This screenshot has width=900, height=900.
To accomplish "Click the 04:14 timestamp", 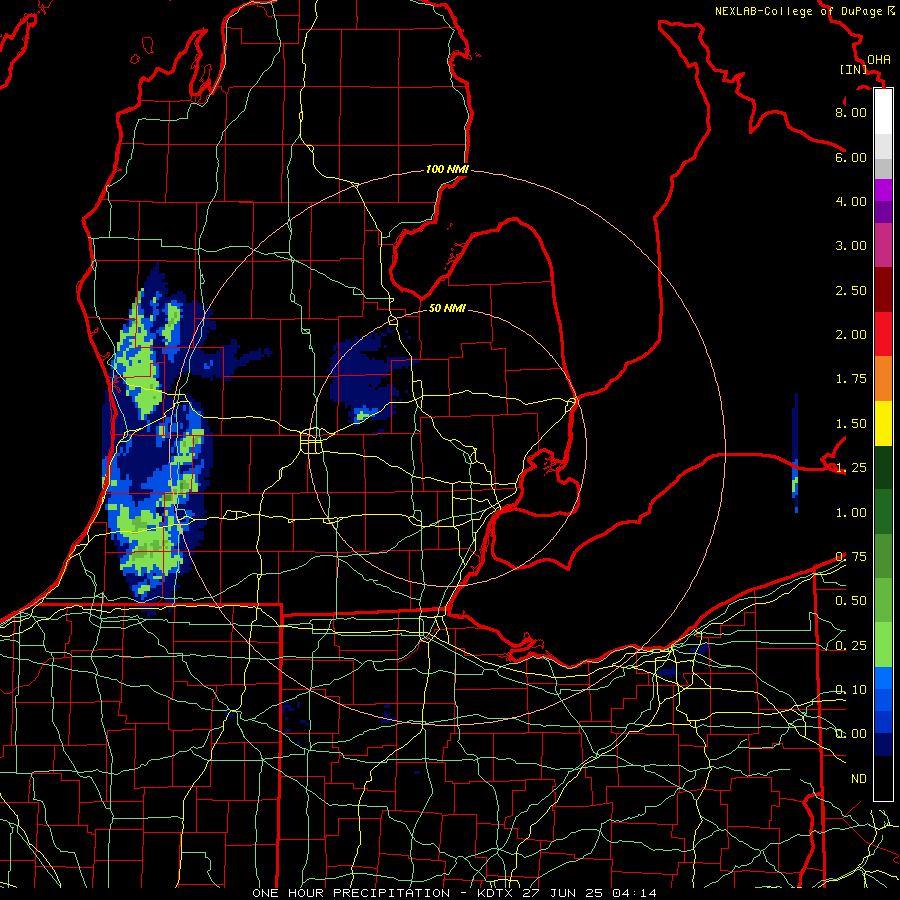I will pyautogui.click(x=634, y=893).
